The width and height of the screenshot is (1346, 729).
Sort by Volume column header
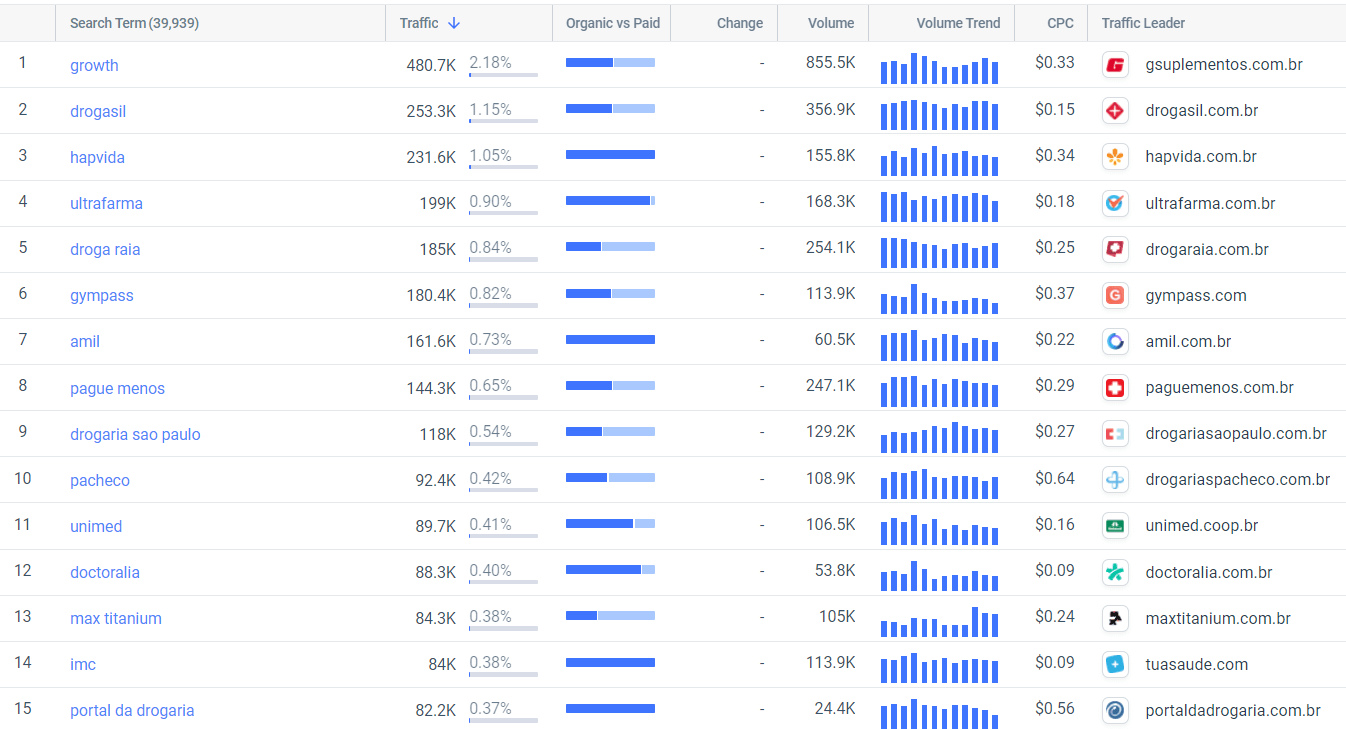pyautogui.click(x=831, y=23)
